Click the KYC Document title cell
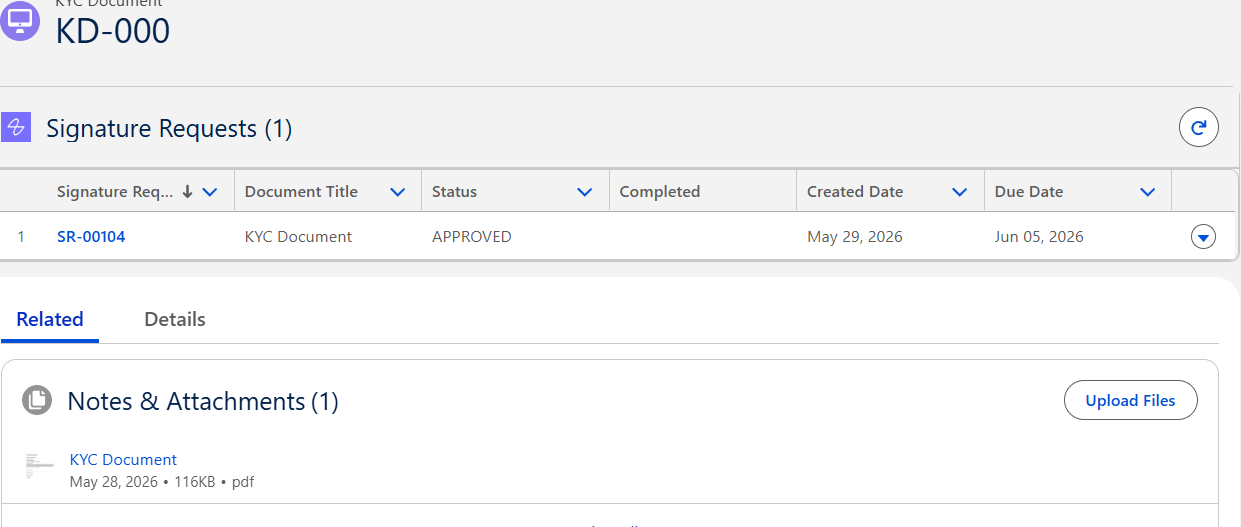The height and width of the screenshot is (527, 1241). tap(298, 237)
